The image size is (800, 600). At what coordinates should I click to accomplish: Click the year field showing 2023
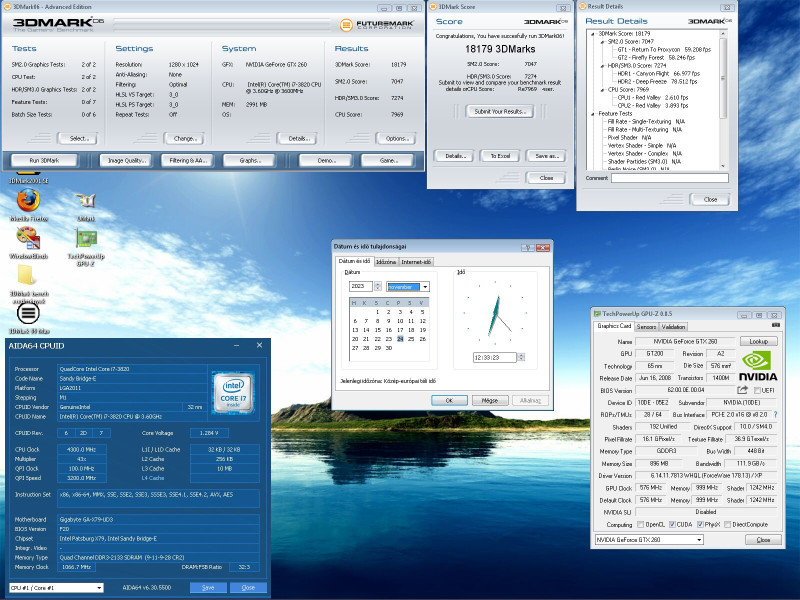click(361, 286)
